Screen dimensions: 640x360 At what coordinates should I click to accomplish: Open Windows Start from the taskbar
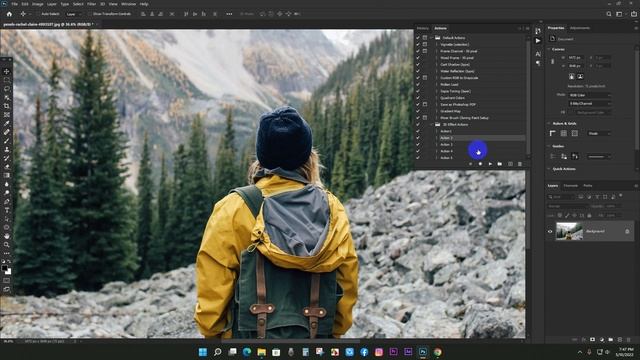tap(202, 352)
